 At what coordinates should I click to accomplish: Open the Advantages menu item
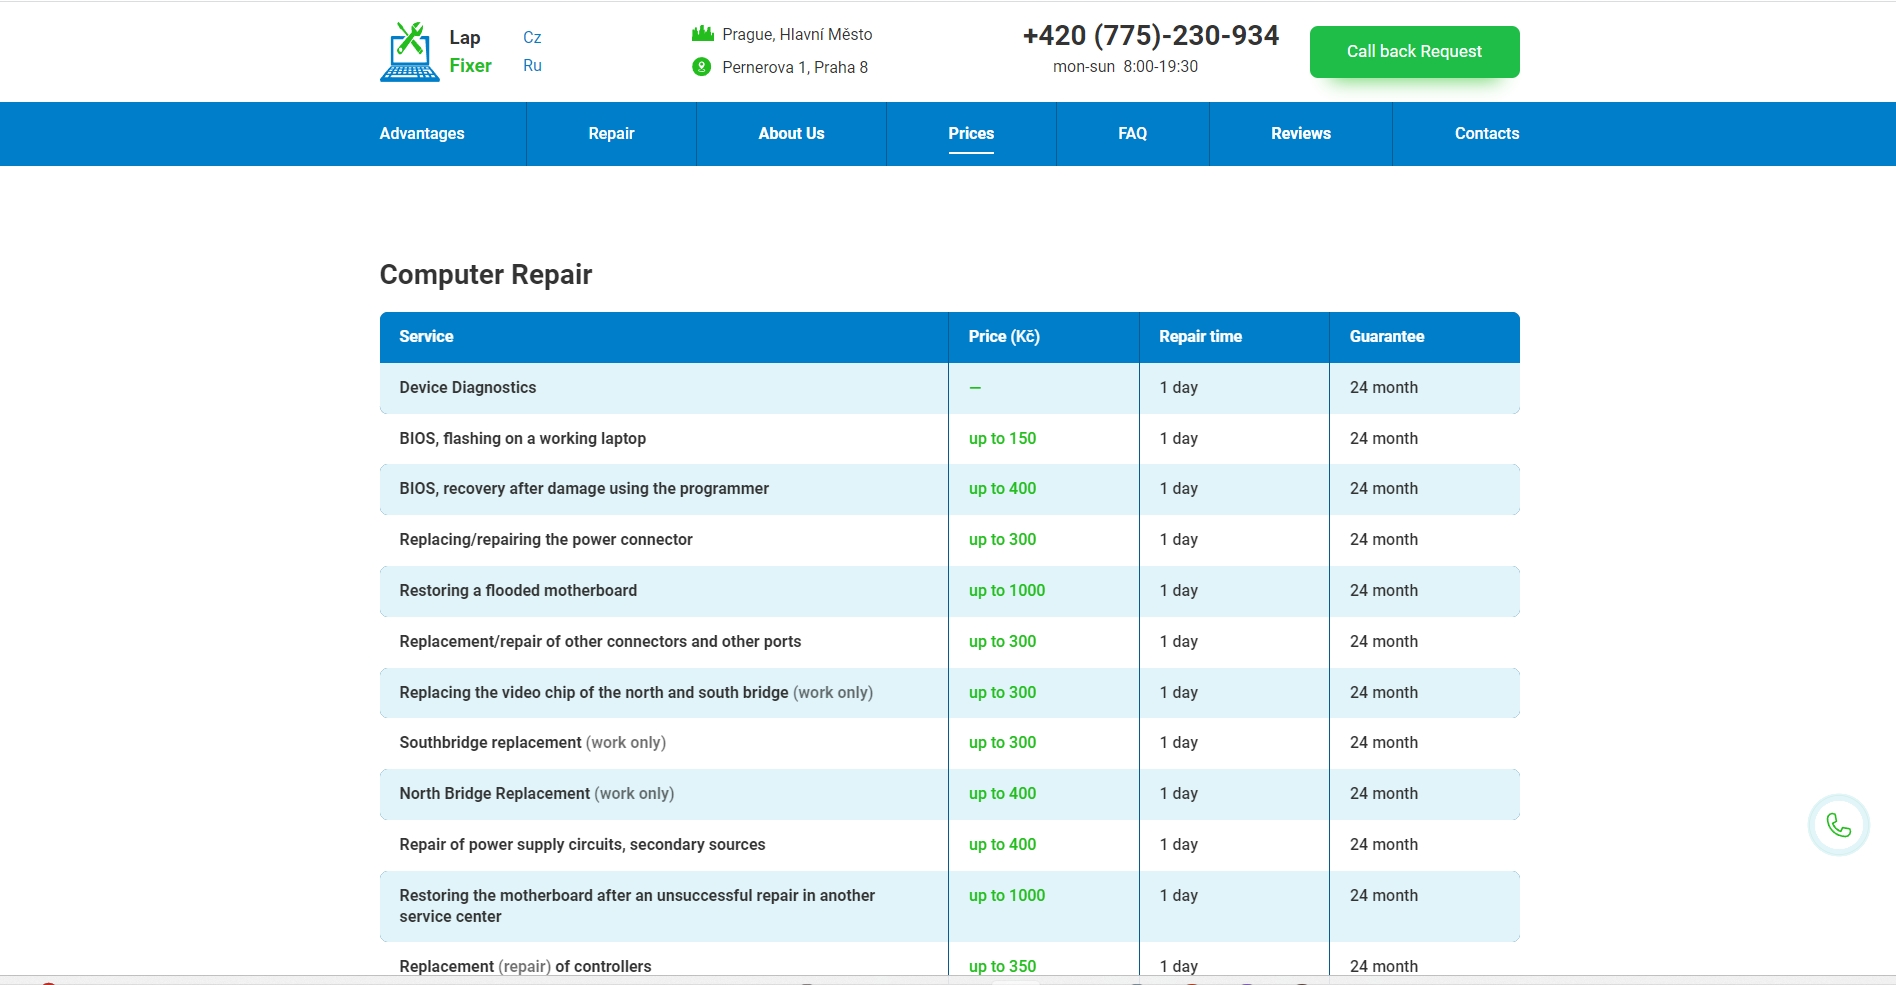point(422,134)
